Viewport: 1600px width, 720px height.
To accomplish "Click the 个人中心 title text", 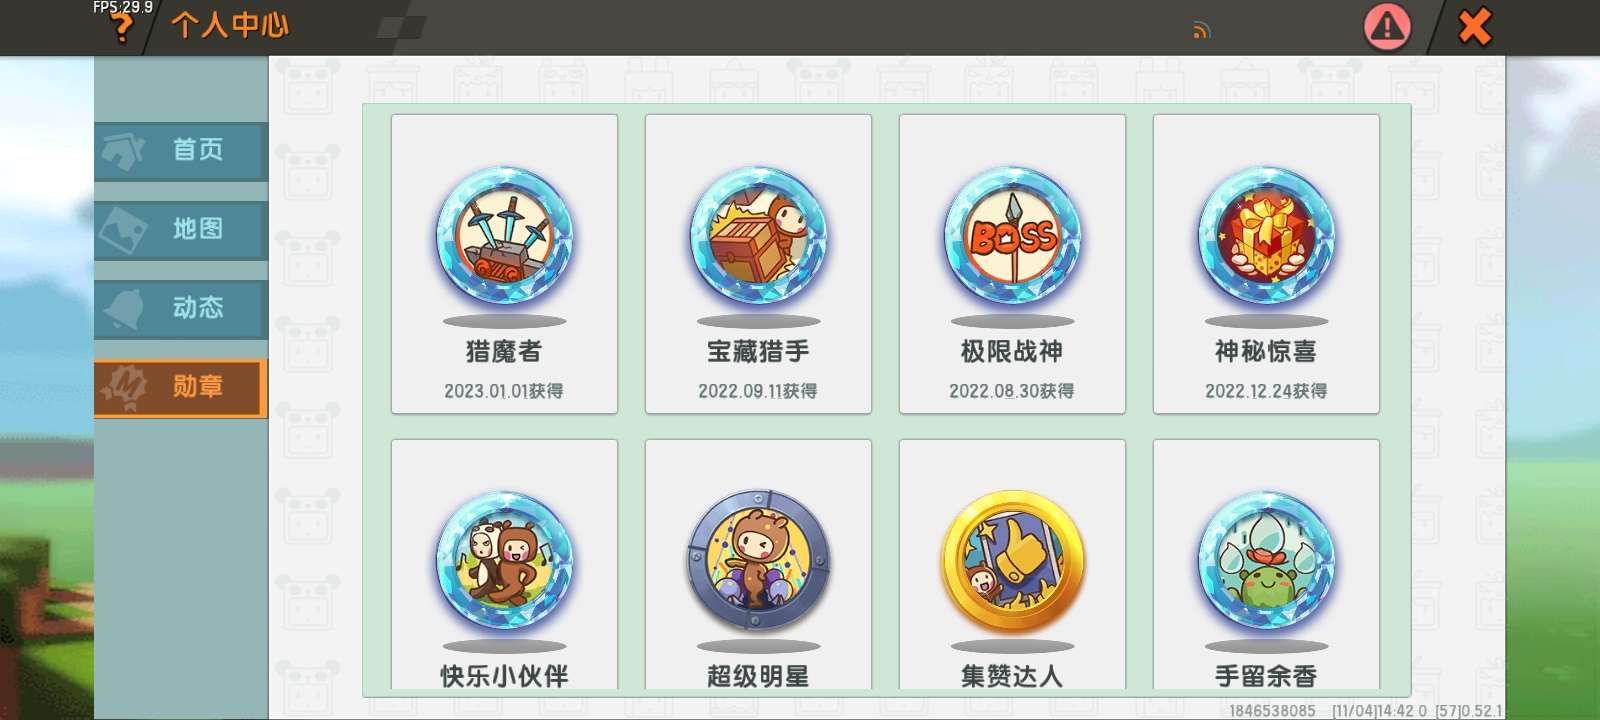I will tap(230, 25).
